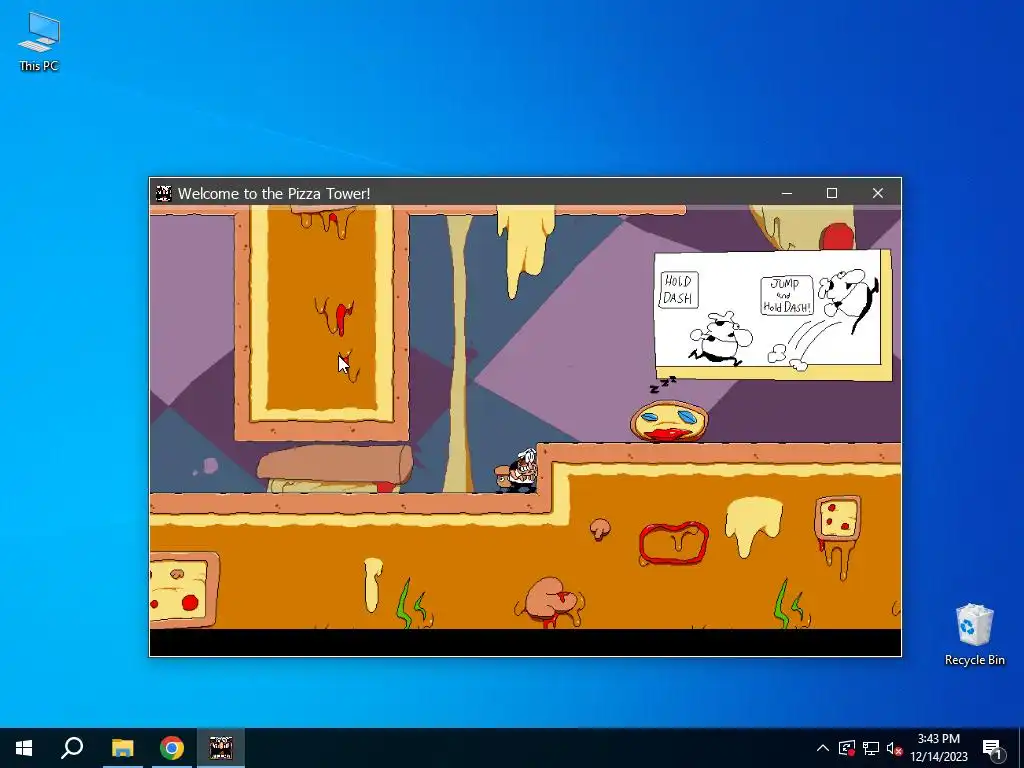Click the show desktop strip beside the clock
Viewport: 1024px width, 768px height.
[x=1021, y=748]
